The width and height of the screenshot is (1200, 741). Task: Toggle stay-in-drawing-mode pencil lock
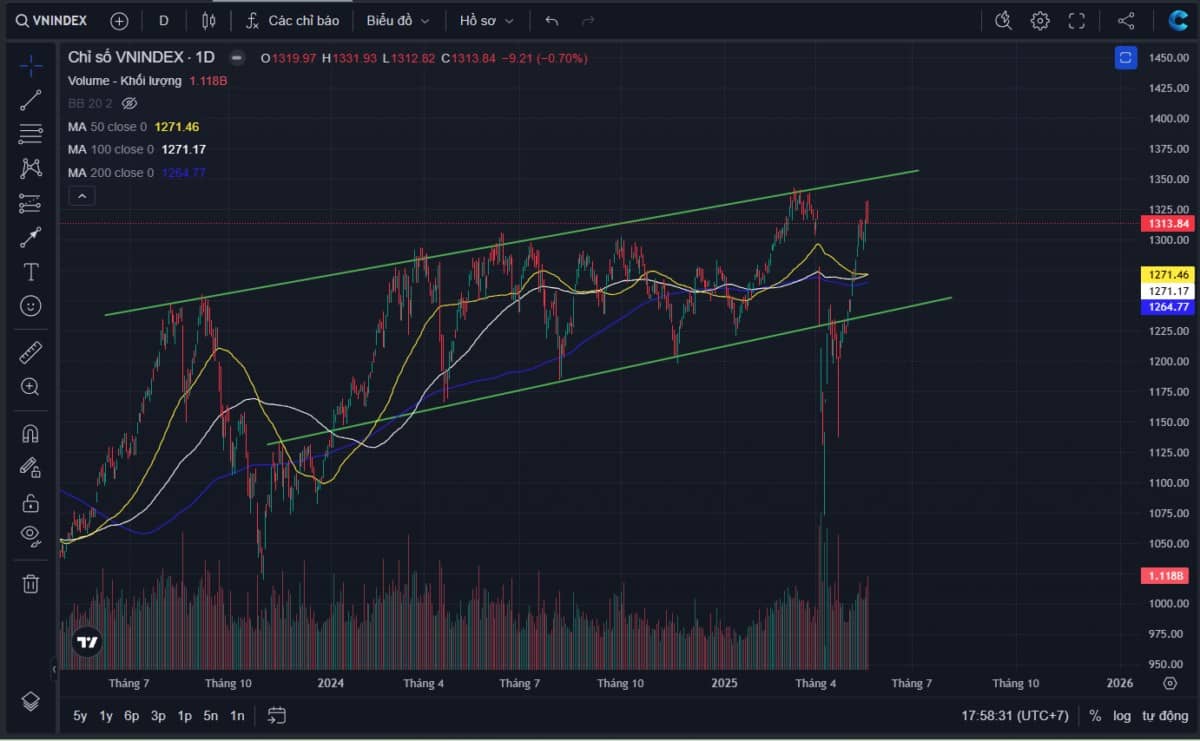coord(31,468)
